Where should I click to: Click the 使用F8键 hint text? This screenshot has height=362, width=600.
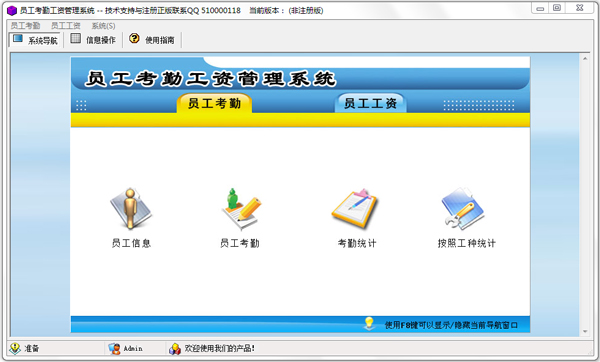(451, 325)
